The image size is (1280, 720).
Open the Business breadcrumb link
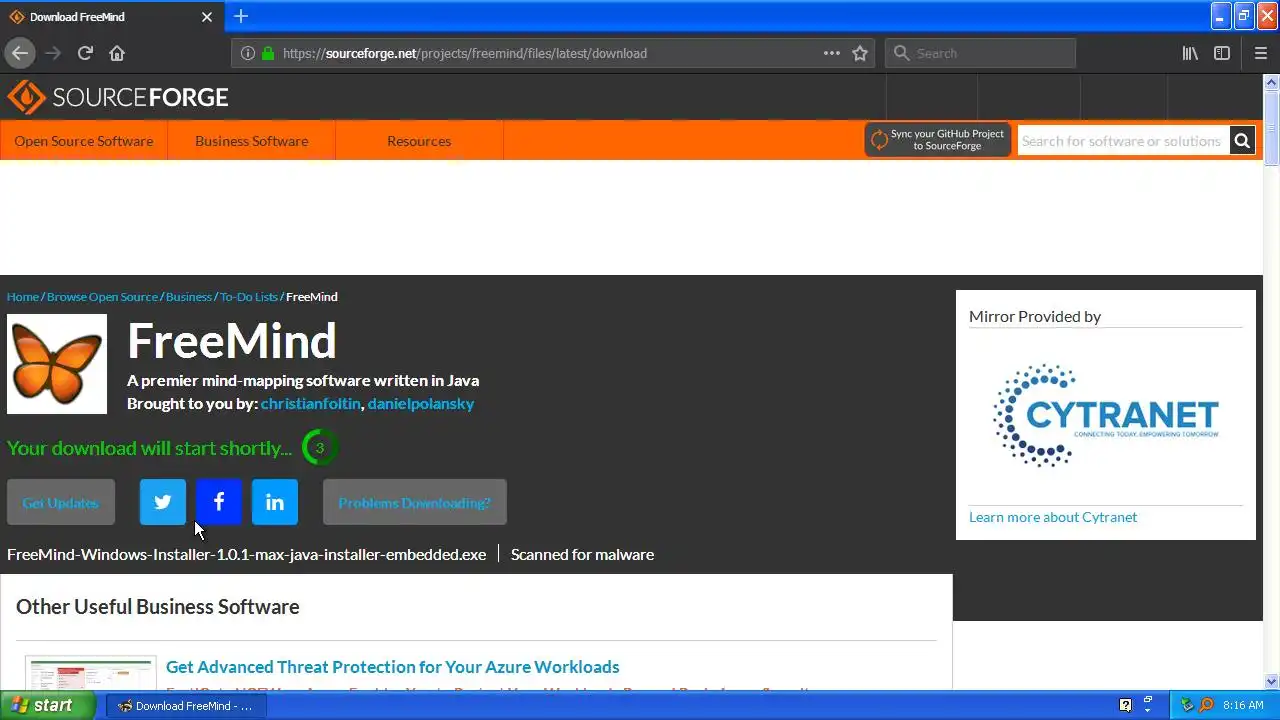pyautogui.click(x=189, y=297)
